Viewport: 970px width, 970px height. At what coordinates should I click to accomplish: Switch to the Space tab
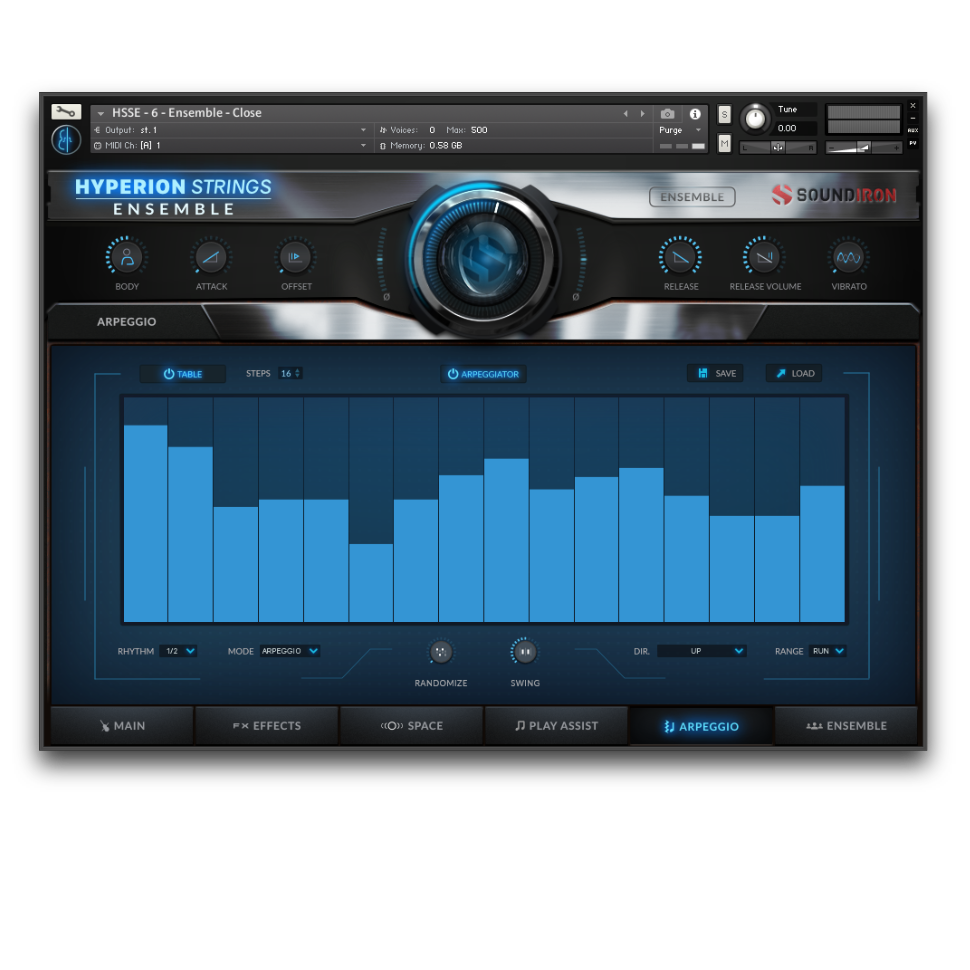point(411,726)
